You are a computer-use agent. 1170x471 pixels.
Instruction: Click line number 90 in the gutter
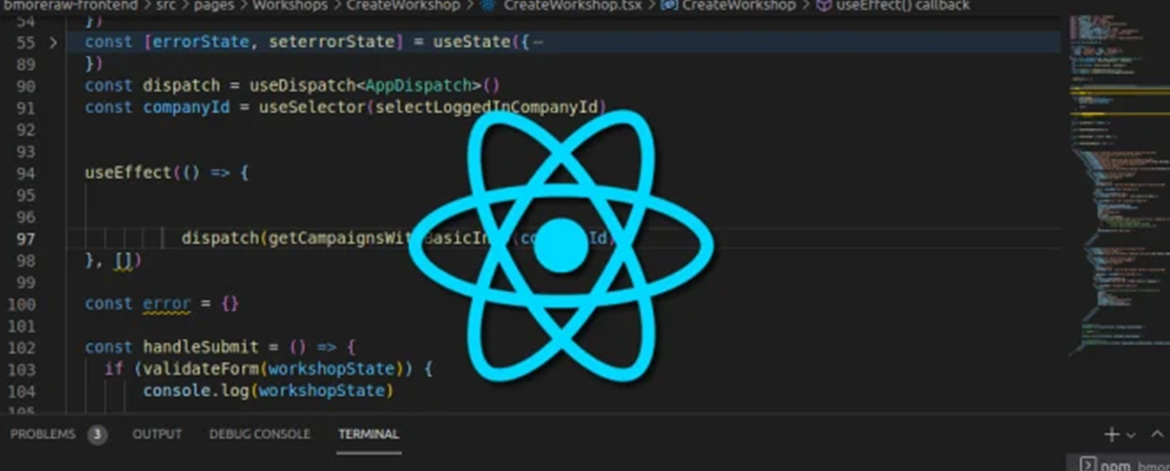(x=25, y=86)
